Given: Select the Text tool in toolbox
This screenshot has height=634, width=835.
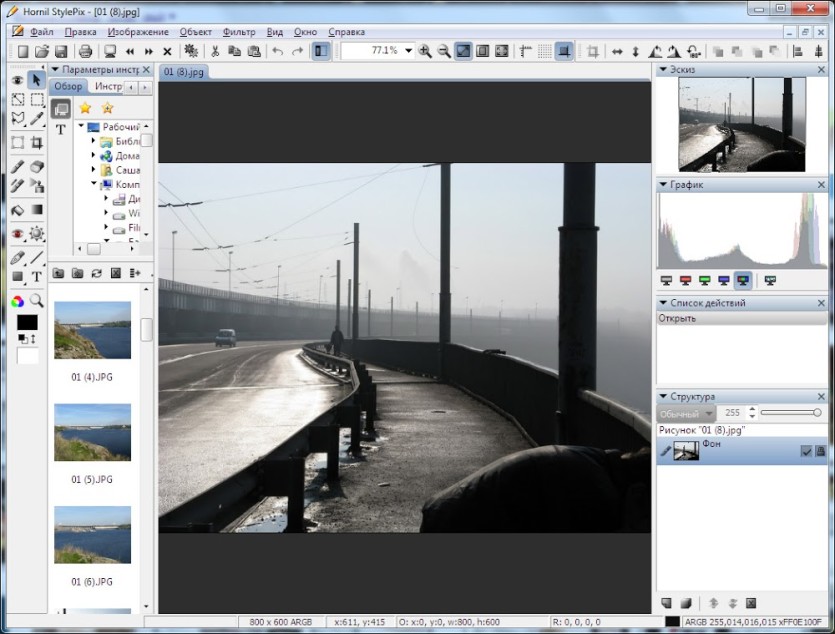Looking at the screenshot, I should tap(36, 277).
